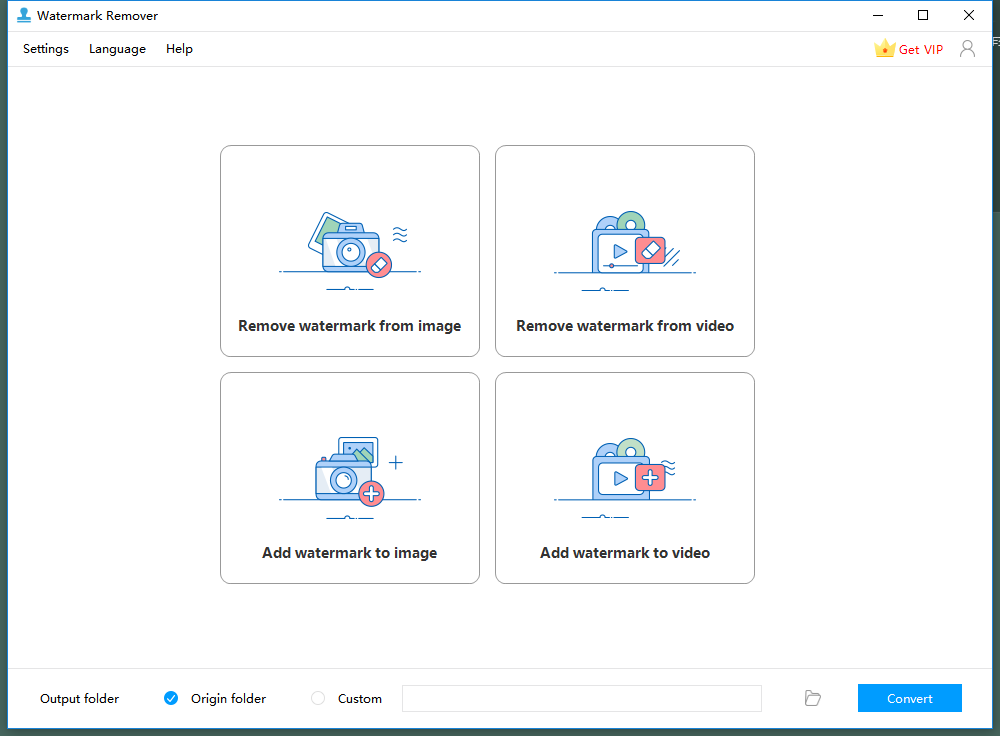
Task: Click the user account profile icon
Action: [967, 49]
